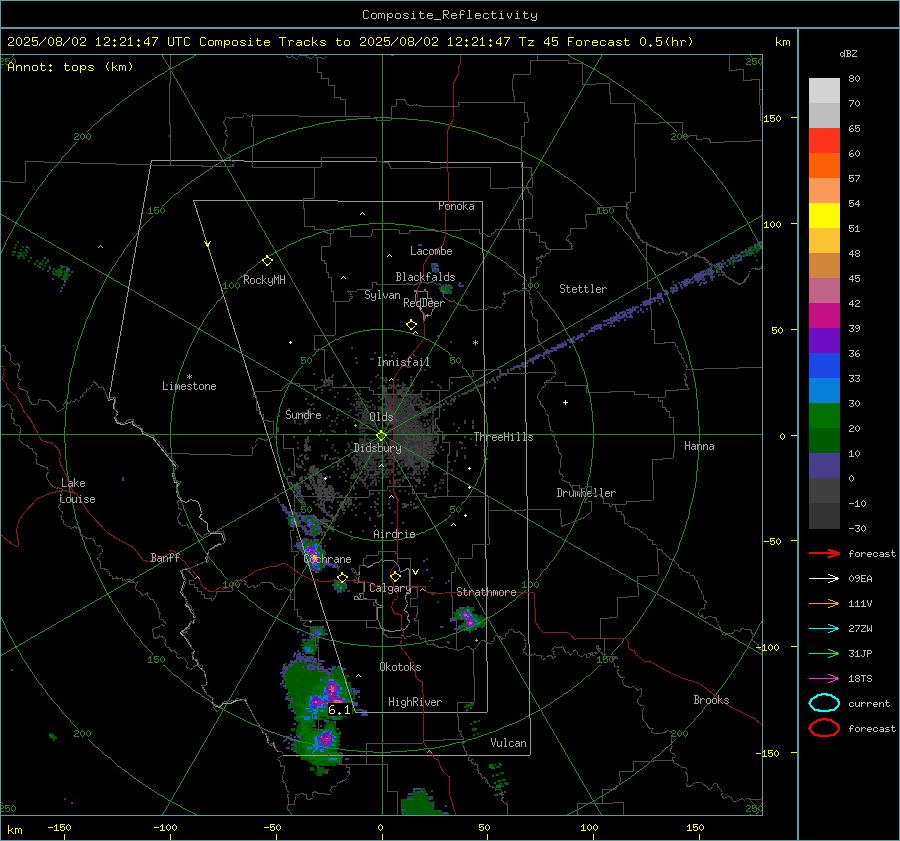Image resolution: width=900 pixels, height=841 pixels.
Task: Select the cyan 27ZW arrow legend entry
Action: (x=824, y=629)
